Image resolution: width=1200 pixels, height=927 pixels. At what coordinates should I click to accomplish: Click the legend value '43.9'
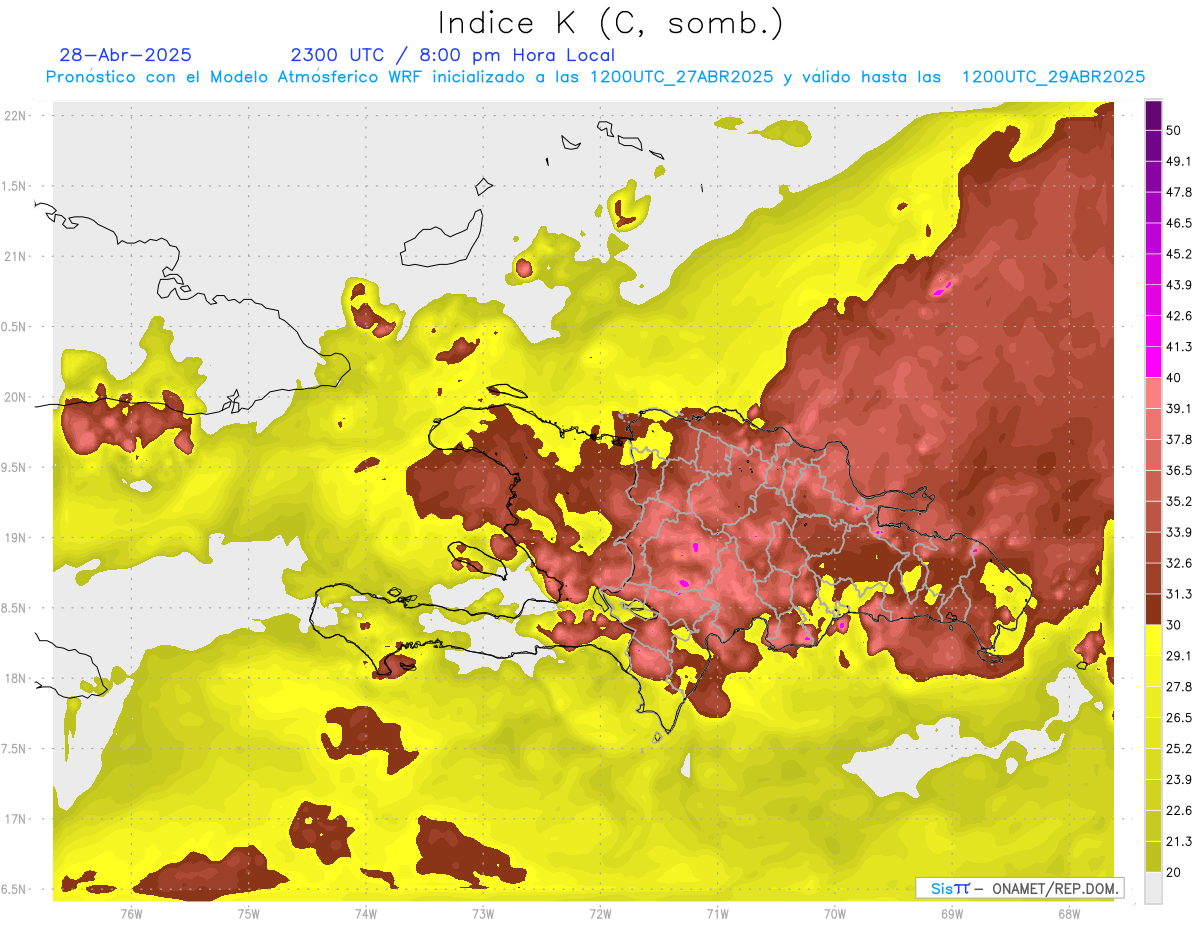pyautogui.click(x=1179, y=285)
